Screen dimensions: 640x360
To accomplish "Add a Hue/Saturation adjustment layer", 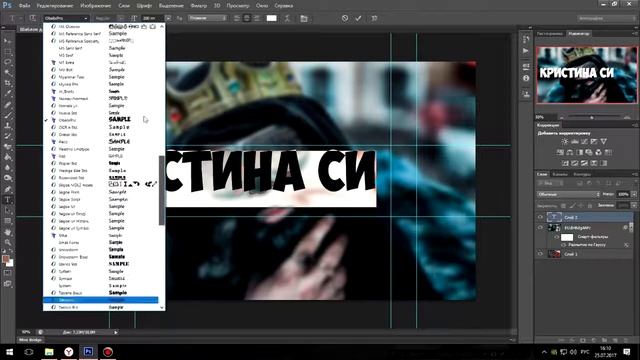I will pyautogui.click(x=560, y=152).
